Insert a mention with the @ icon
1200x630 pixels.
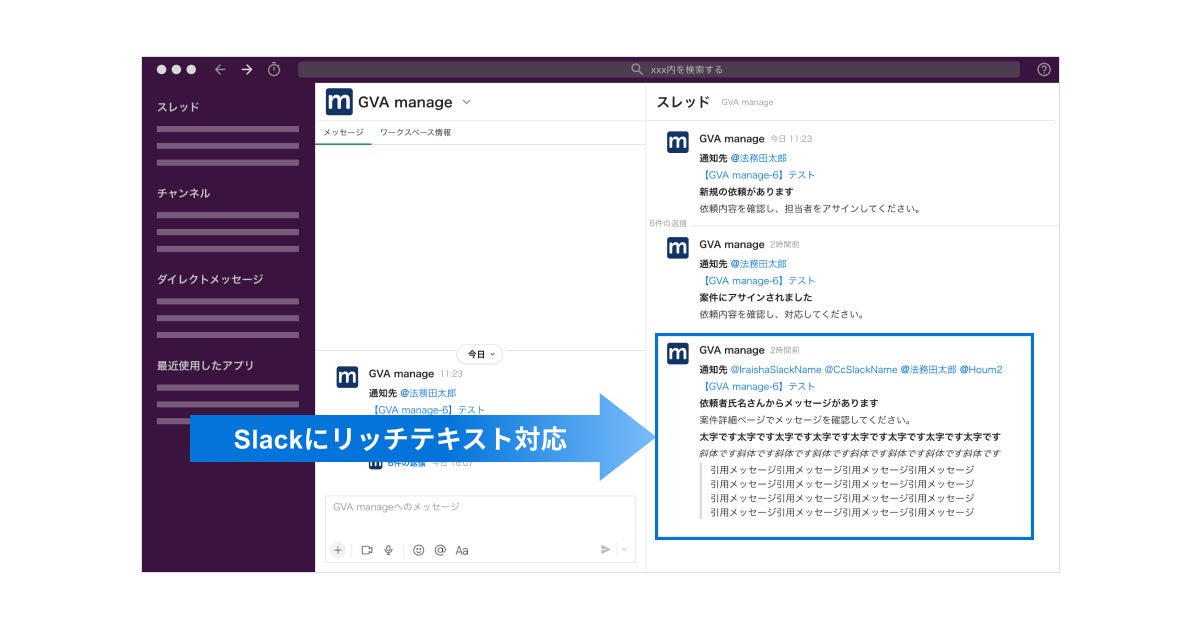click(440, 550)
